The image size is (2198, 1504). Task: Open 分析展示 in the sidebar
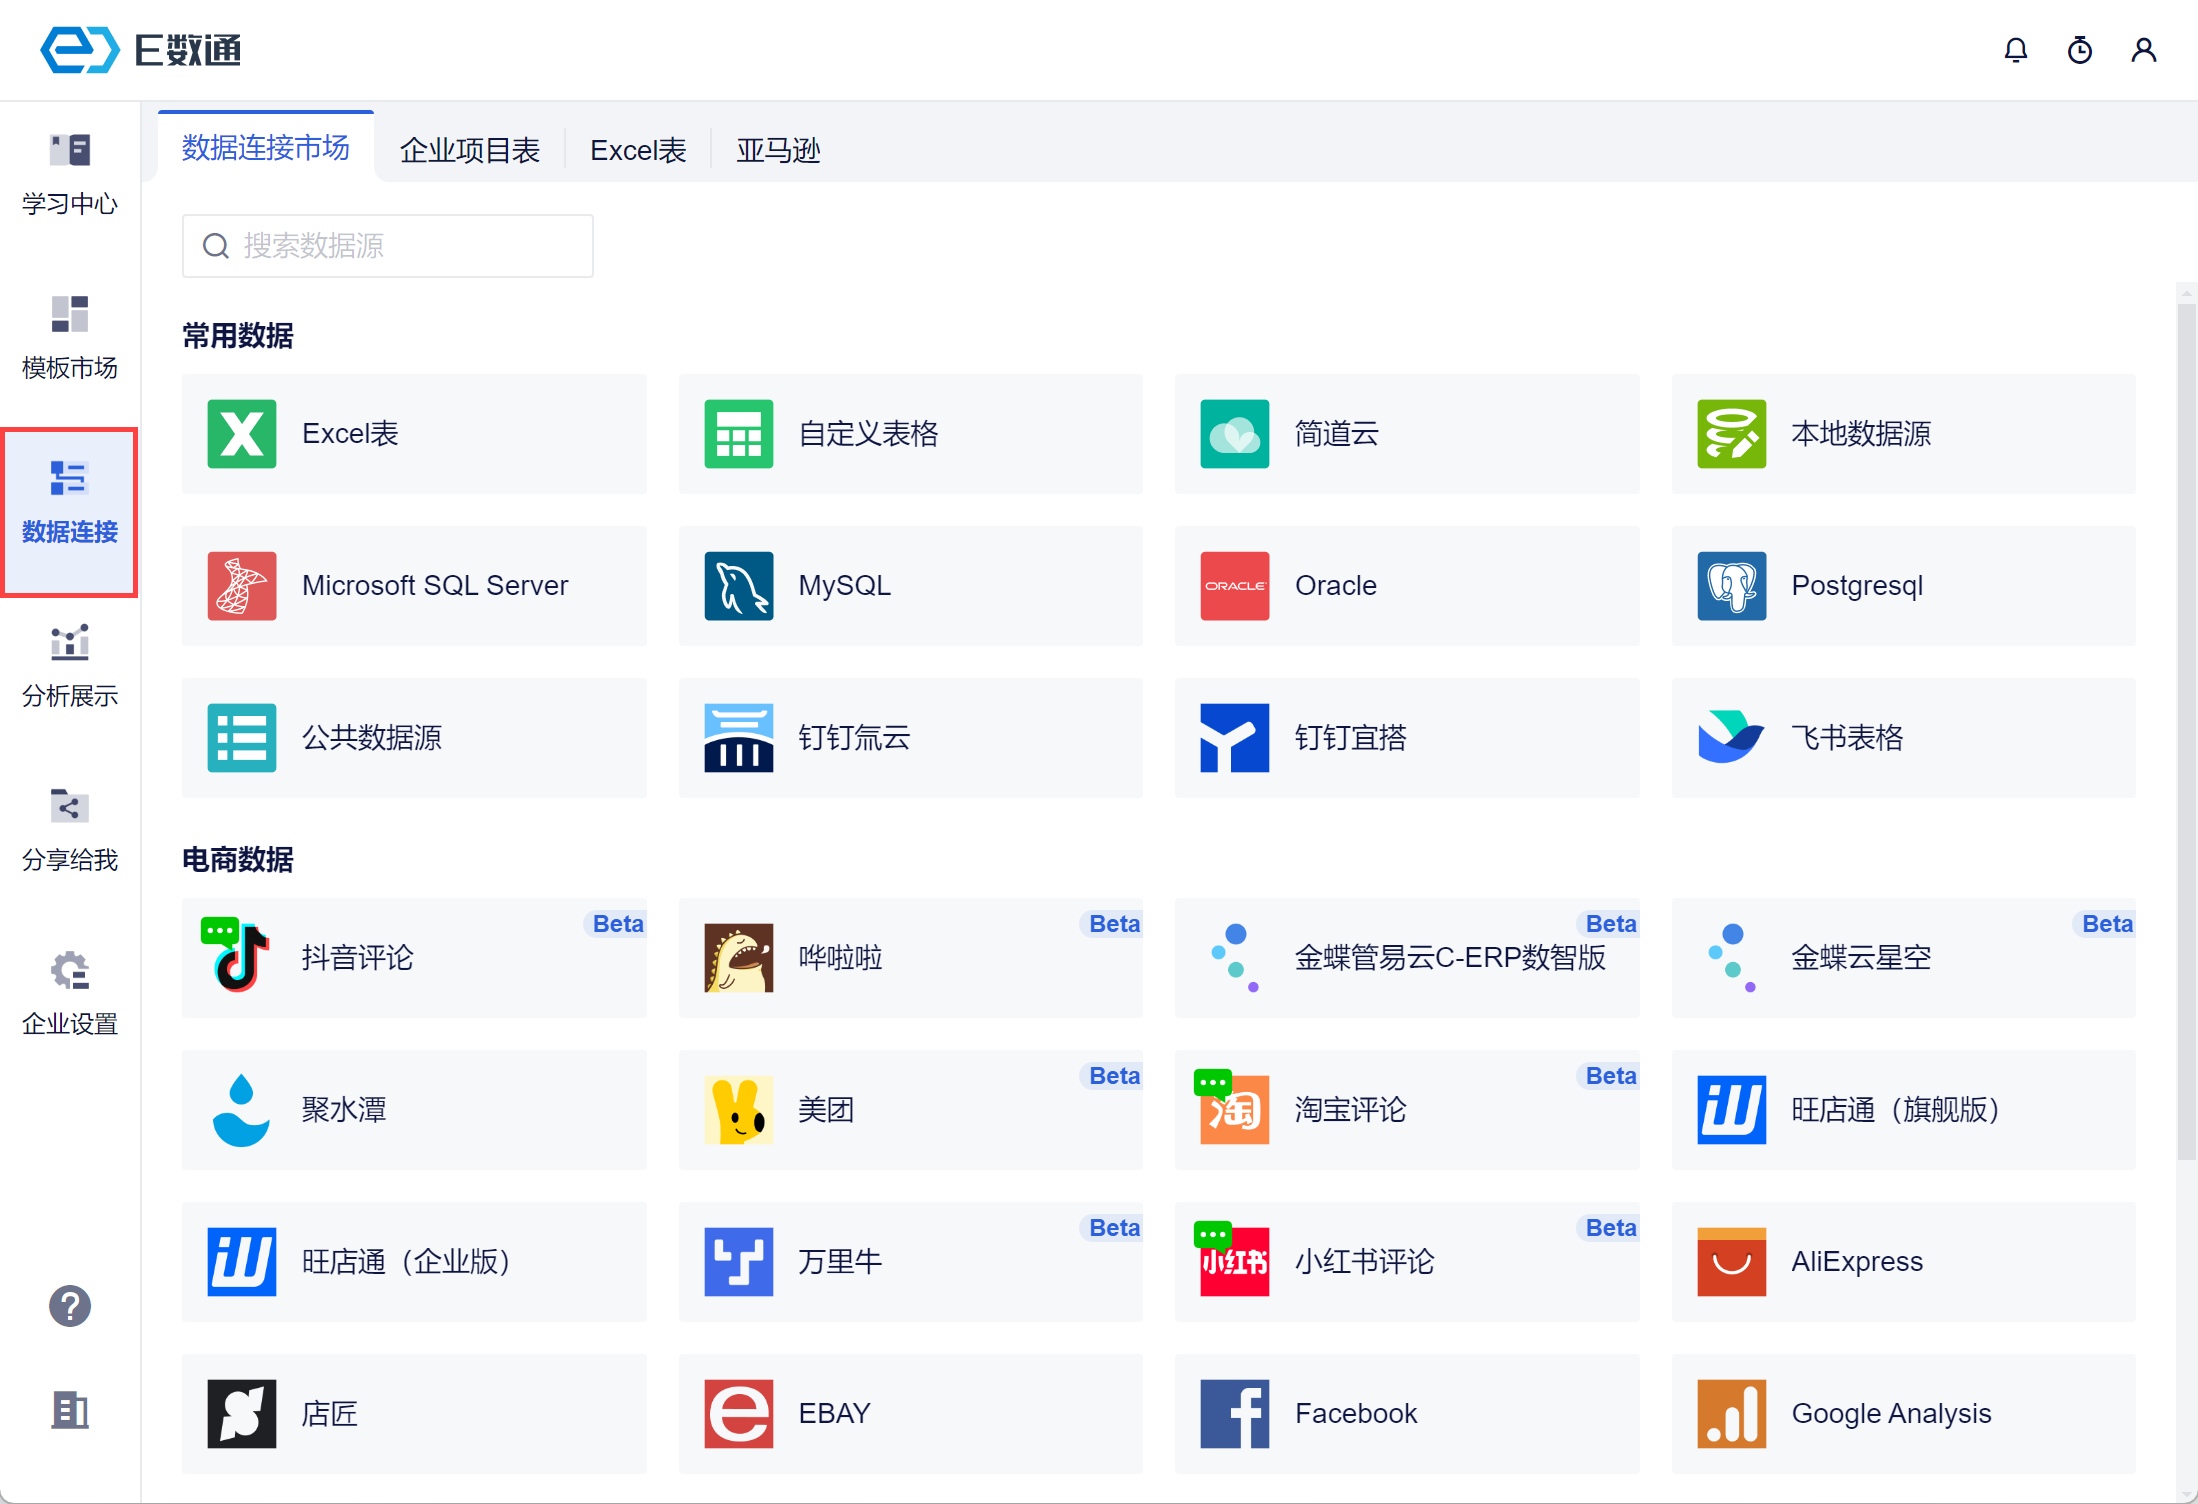point(70,666)
